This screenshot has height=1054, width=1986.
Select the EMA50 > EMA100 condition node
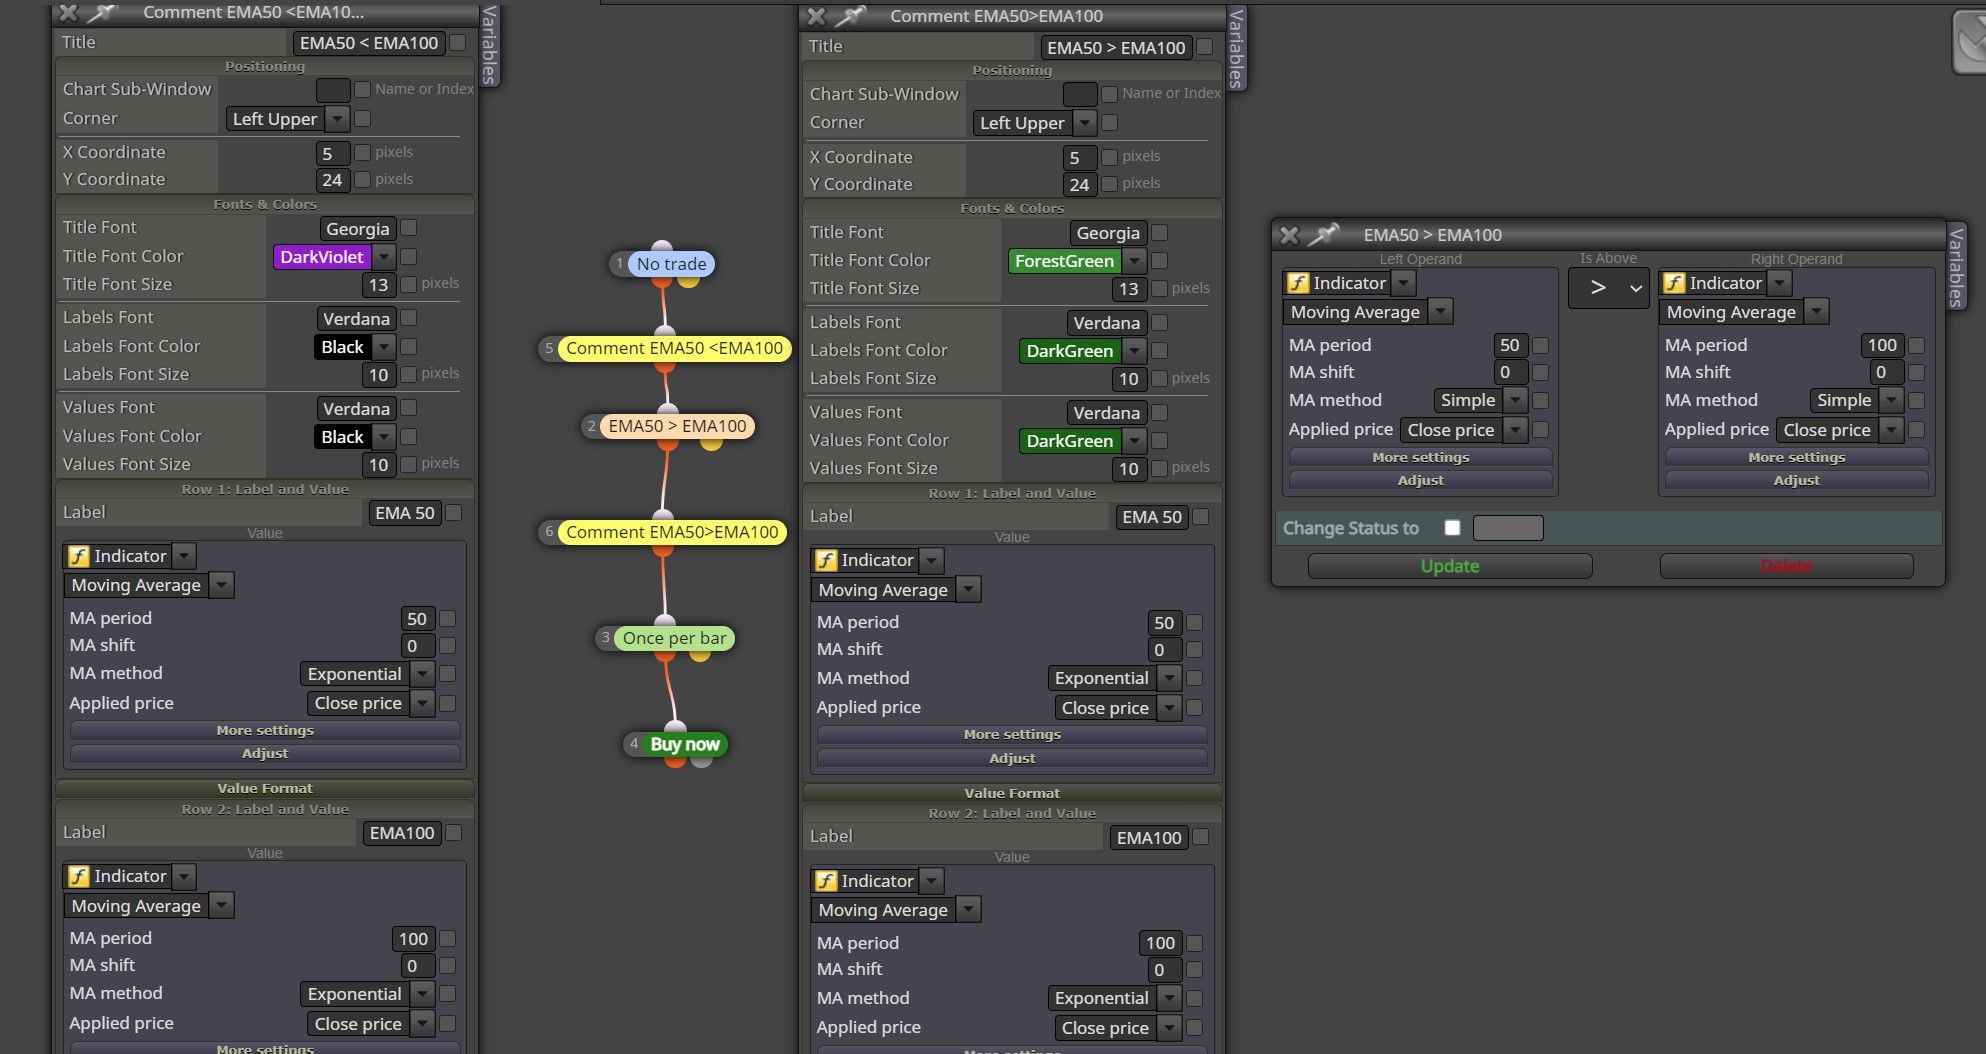677,426
